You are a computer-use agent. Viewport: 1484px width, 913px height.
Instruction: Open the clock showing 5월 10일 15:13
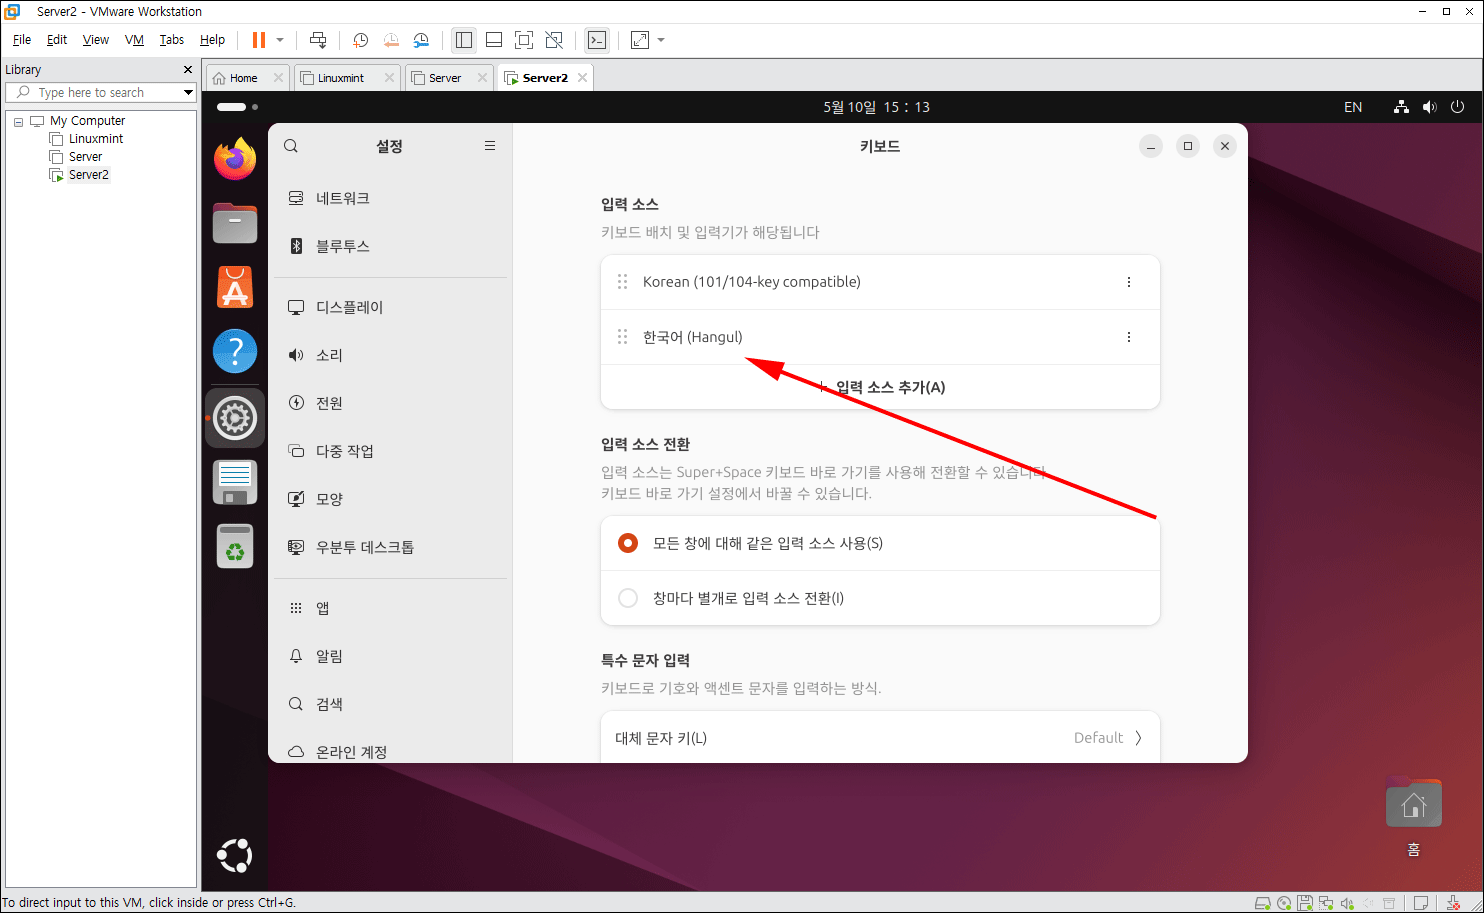pos(877,107)
